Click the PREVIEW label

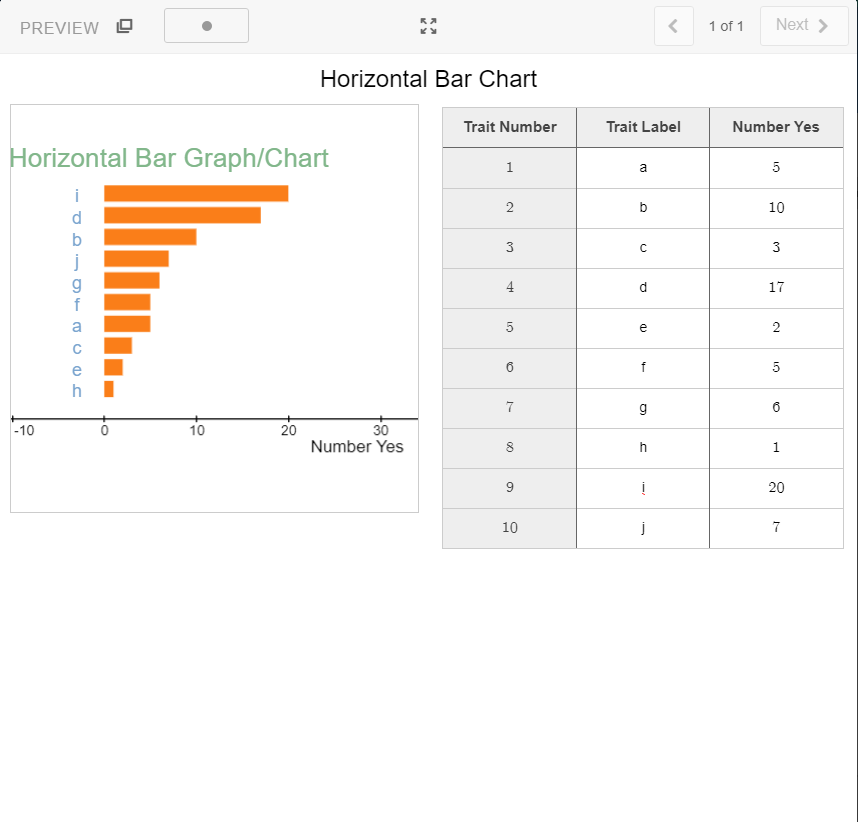(x=59, y=28)
